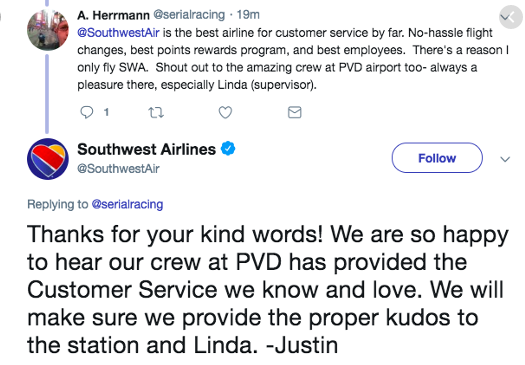
Task: Click the reply speech bubble icon
Action: (x=87, y=112)
